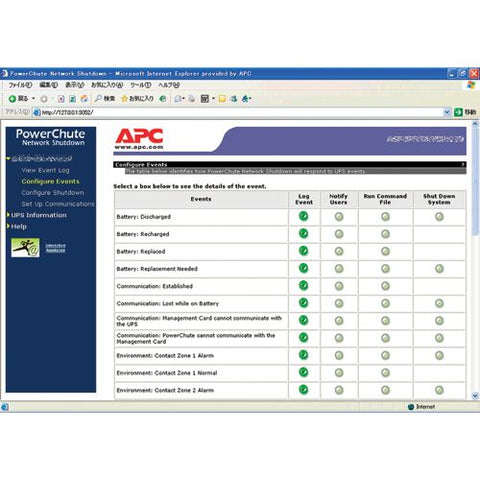Viewport: 480px width, 480px height.
Task: Click the running-figure Interactive Assistant image
Action: pos(25,247)
